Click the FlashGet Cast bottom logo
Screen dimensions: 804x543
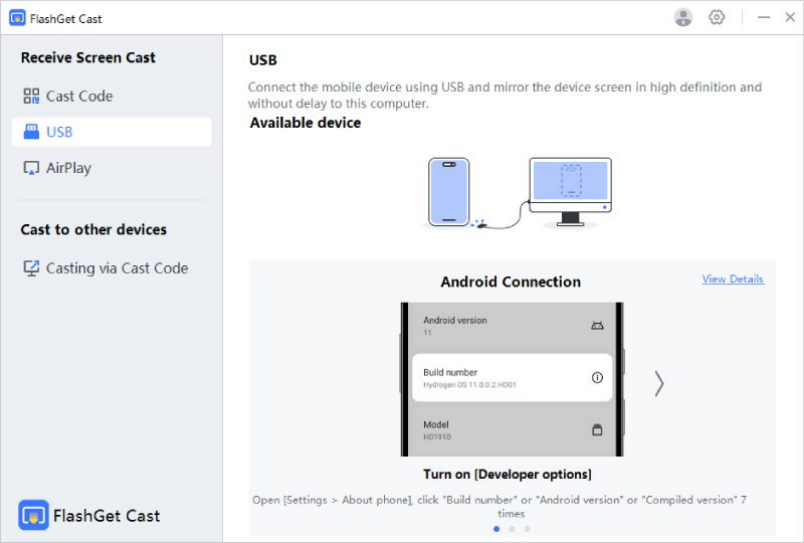(33, 515)
